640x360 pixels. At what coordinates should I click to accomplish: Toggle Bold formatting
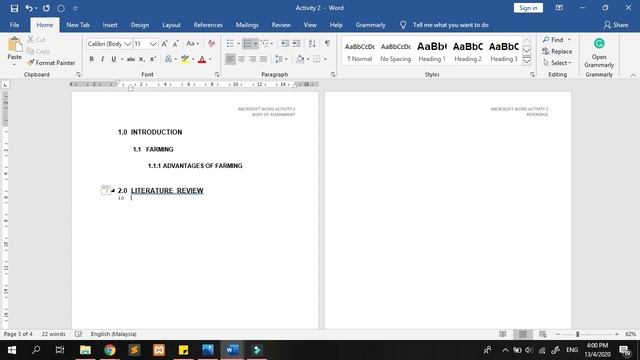click(x=91, y=59)
